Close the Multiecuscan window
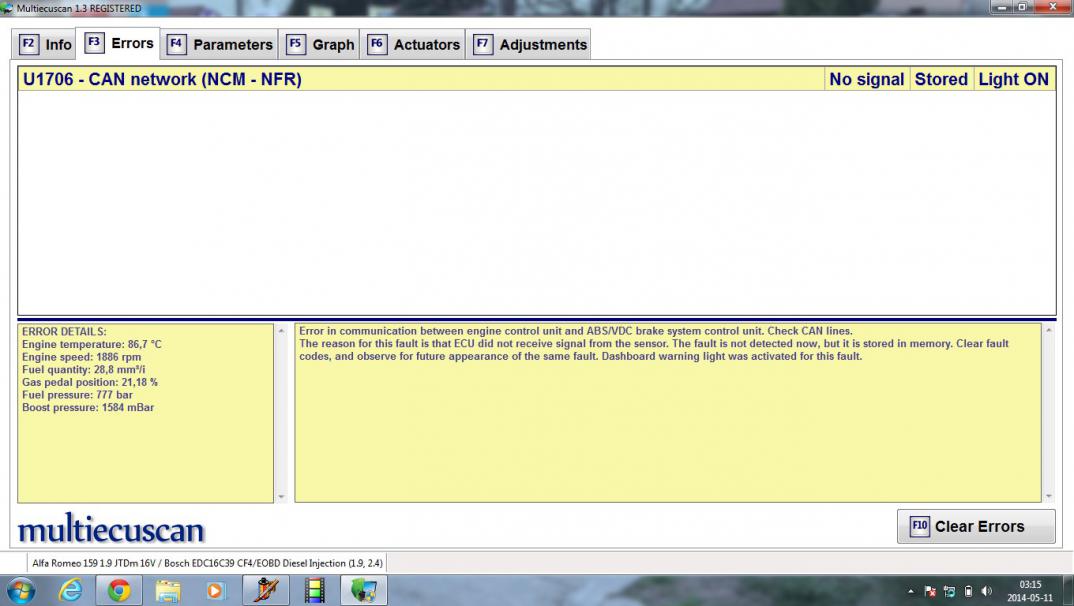 pyautogui.click(x=1053, y=7)
